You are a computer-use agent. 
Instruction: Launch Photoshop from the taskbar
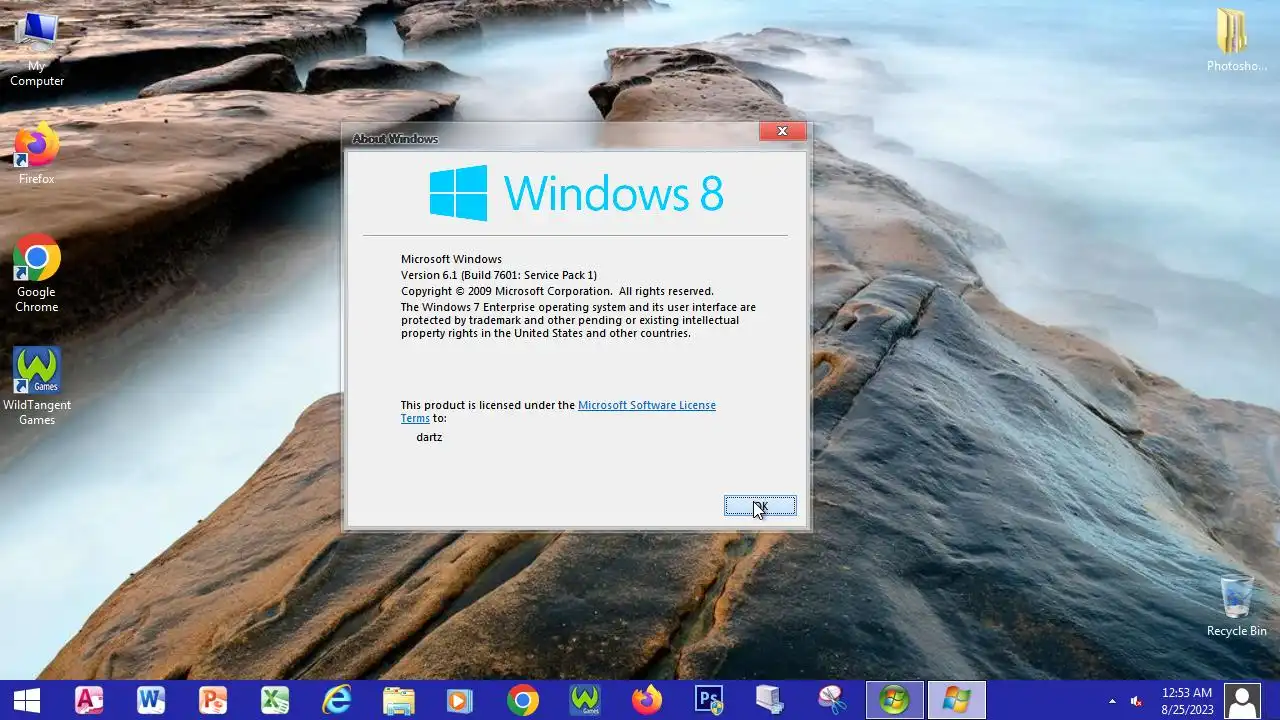[709, 700]
